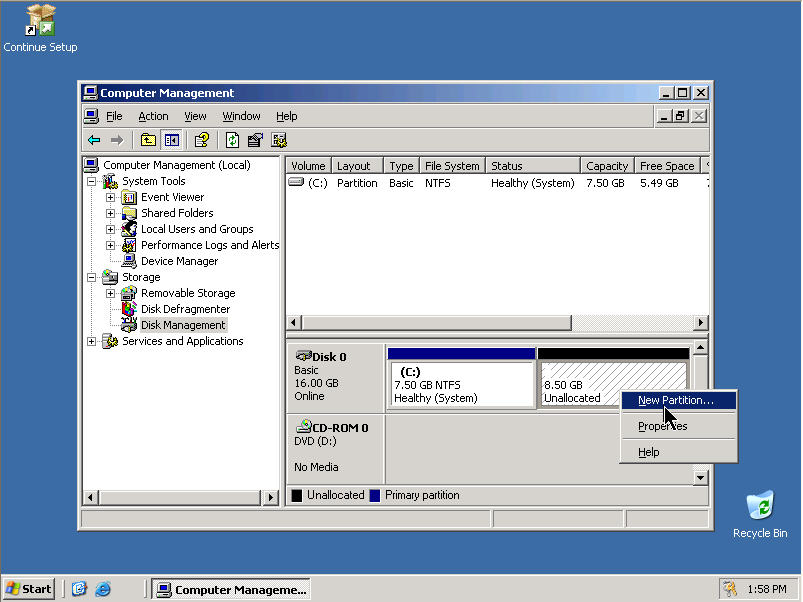Viewport: 803px width, 602px height.
Task: Click the Refresh toolbar icon
Action: [x=232, y=140]
